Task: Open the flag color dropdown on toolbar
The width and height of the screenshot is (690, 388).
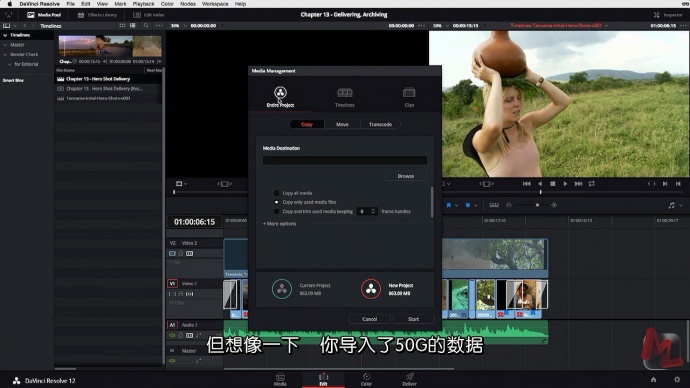Action: pos(457,205)
